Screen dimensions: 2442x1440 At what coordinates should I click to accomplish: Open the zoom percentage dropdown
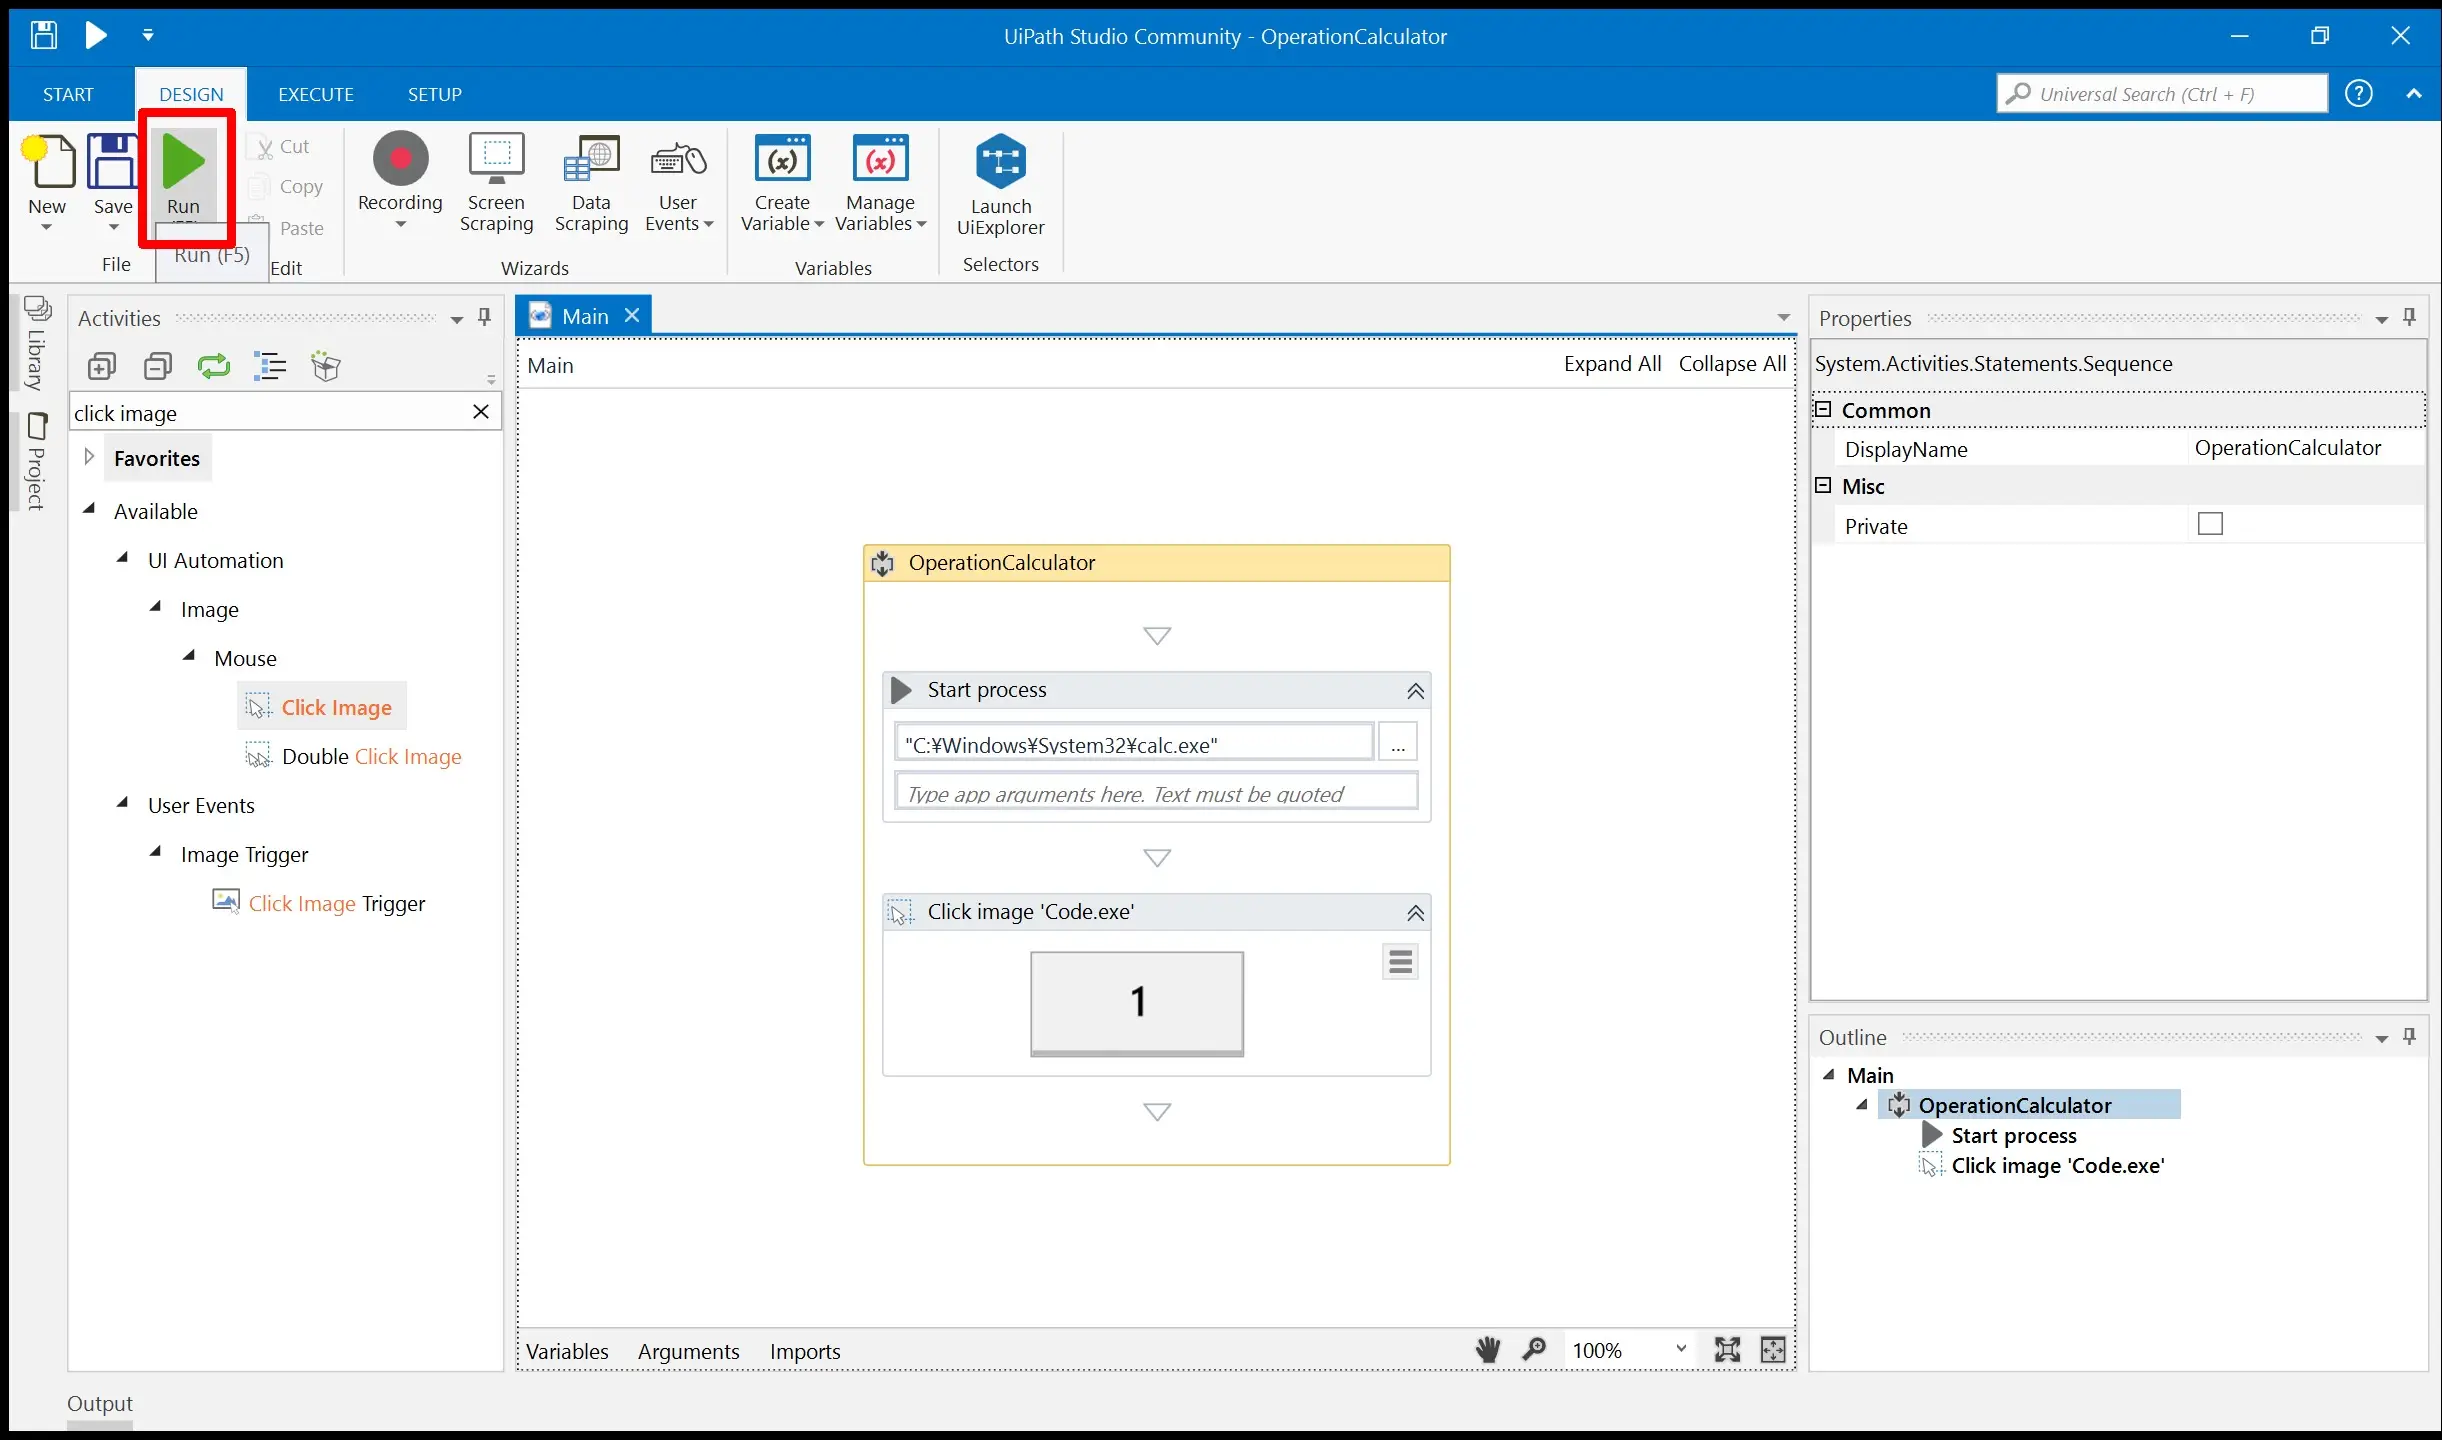(1681, 1349)
